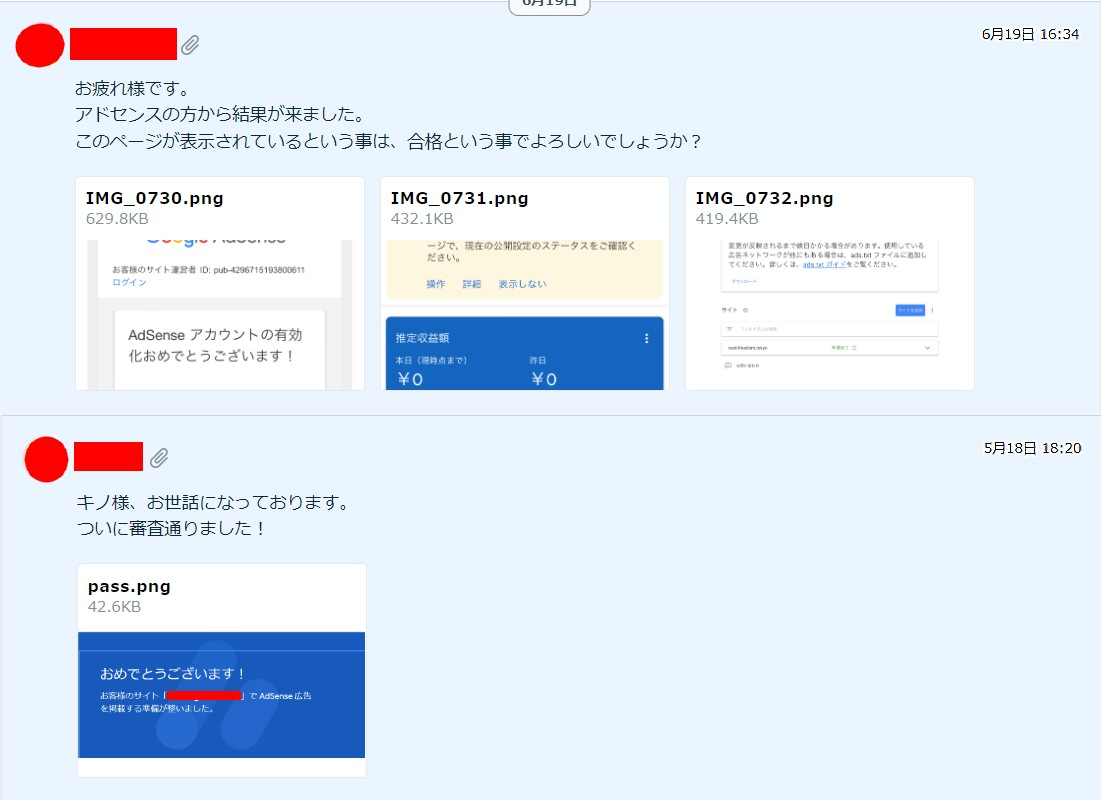
Task: Click the text ついに審査通りました！
Action: (x=171, y=528)
